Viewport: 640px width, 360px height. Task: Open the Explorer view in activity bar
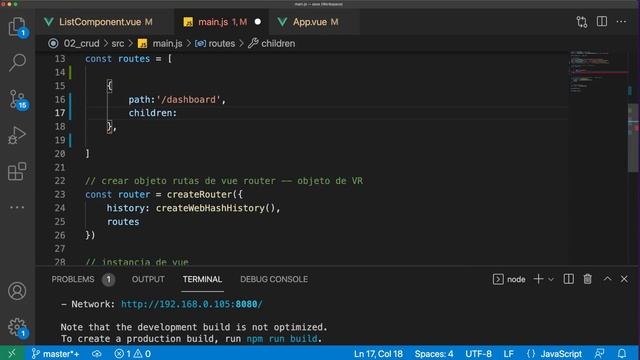click(17, 27)
